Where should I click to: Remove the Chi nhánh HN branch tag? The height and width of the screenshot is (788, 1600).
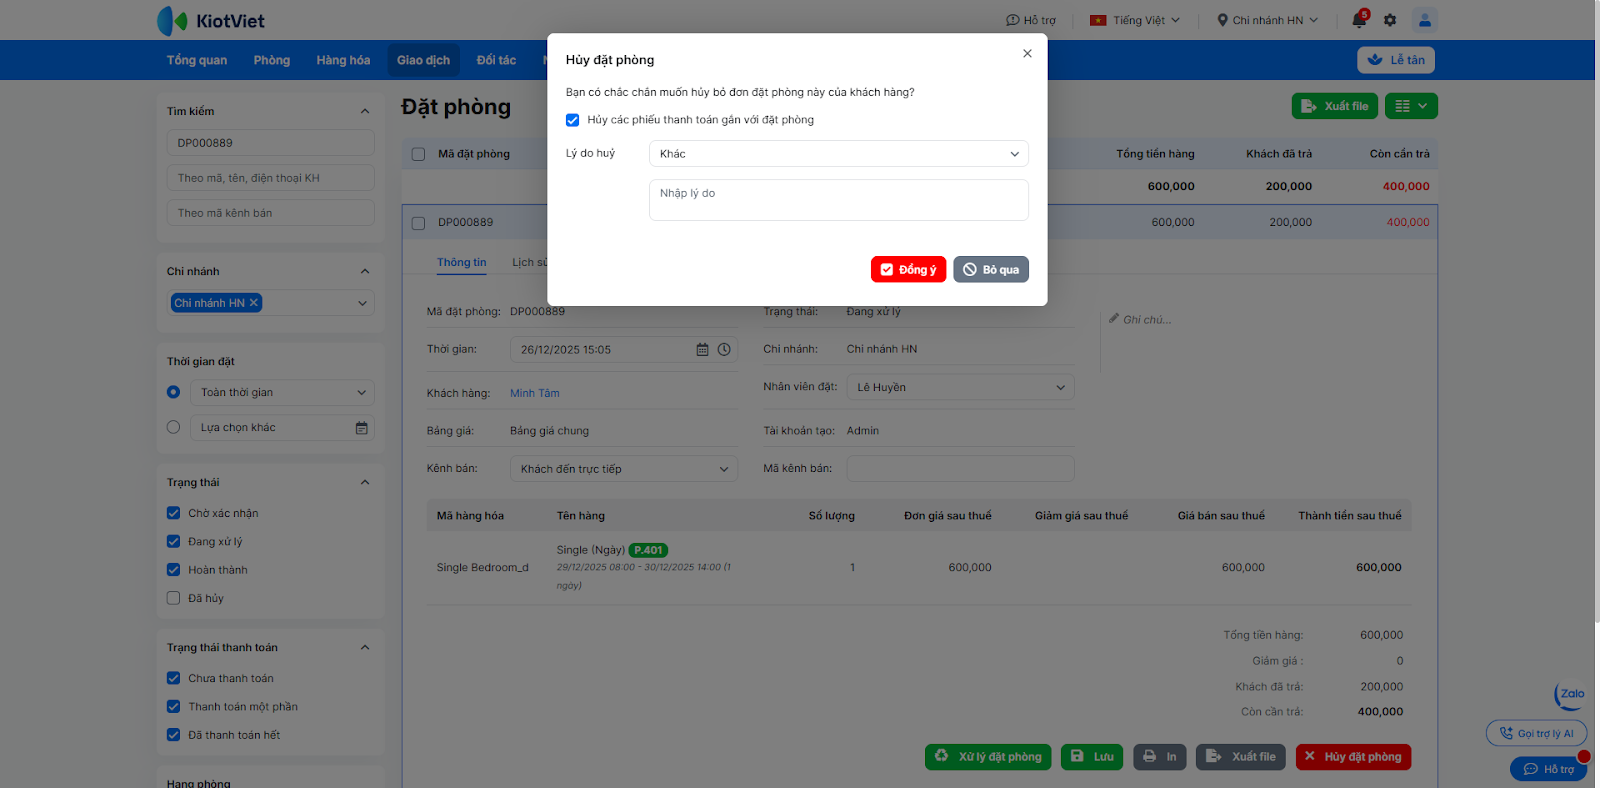click(x=254, y=303)
